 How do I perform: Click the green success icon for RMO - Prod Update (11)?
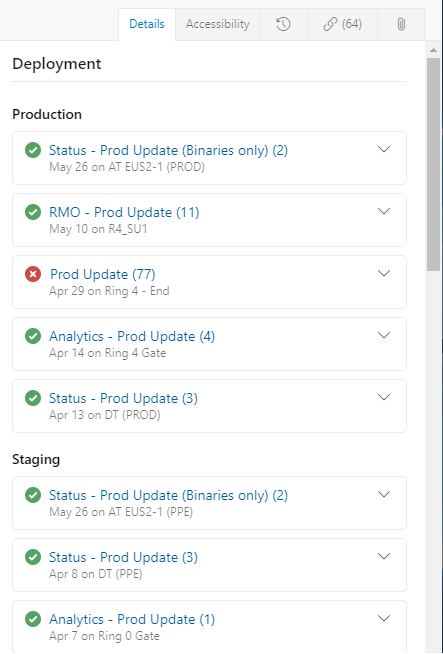pyautogui.click(x=33, y=212)
